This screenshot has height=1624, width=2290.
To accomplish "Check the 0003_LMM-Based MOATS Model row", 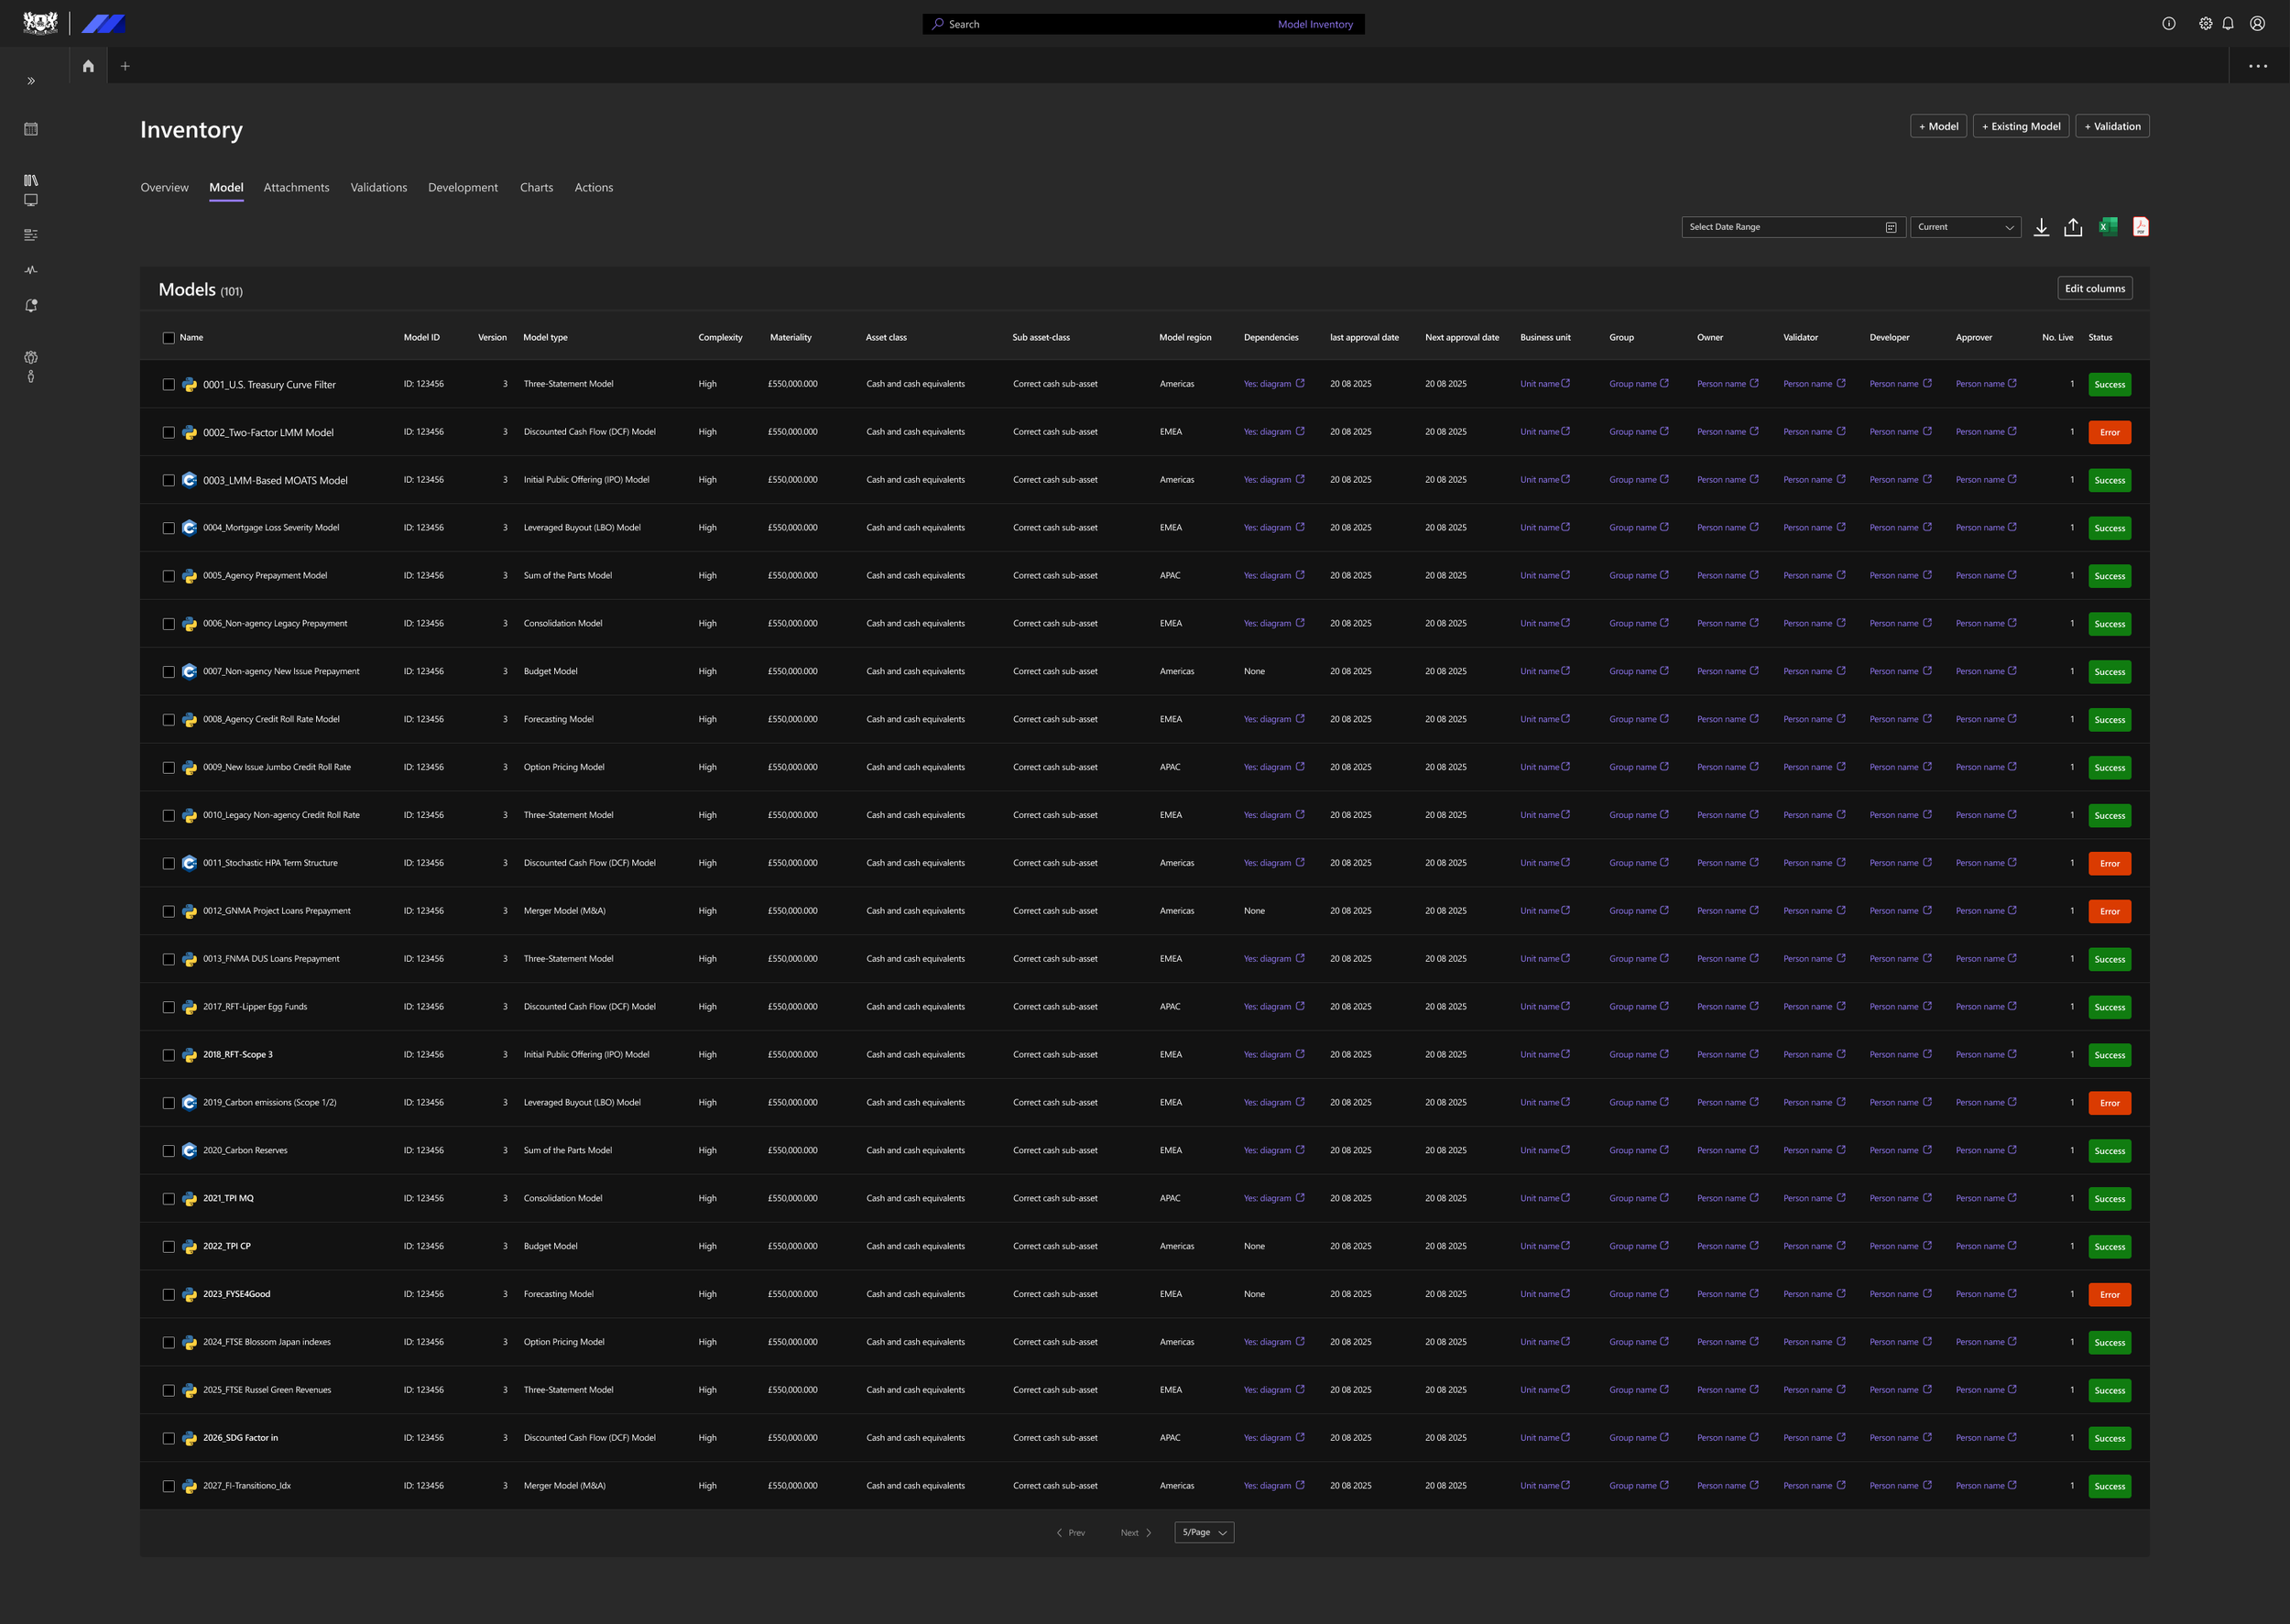I will [x=168, y=481].
